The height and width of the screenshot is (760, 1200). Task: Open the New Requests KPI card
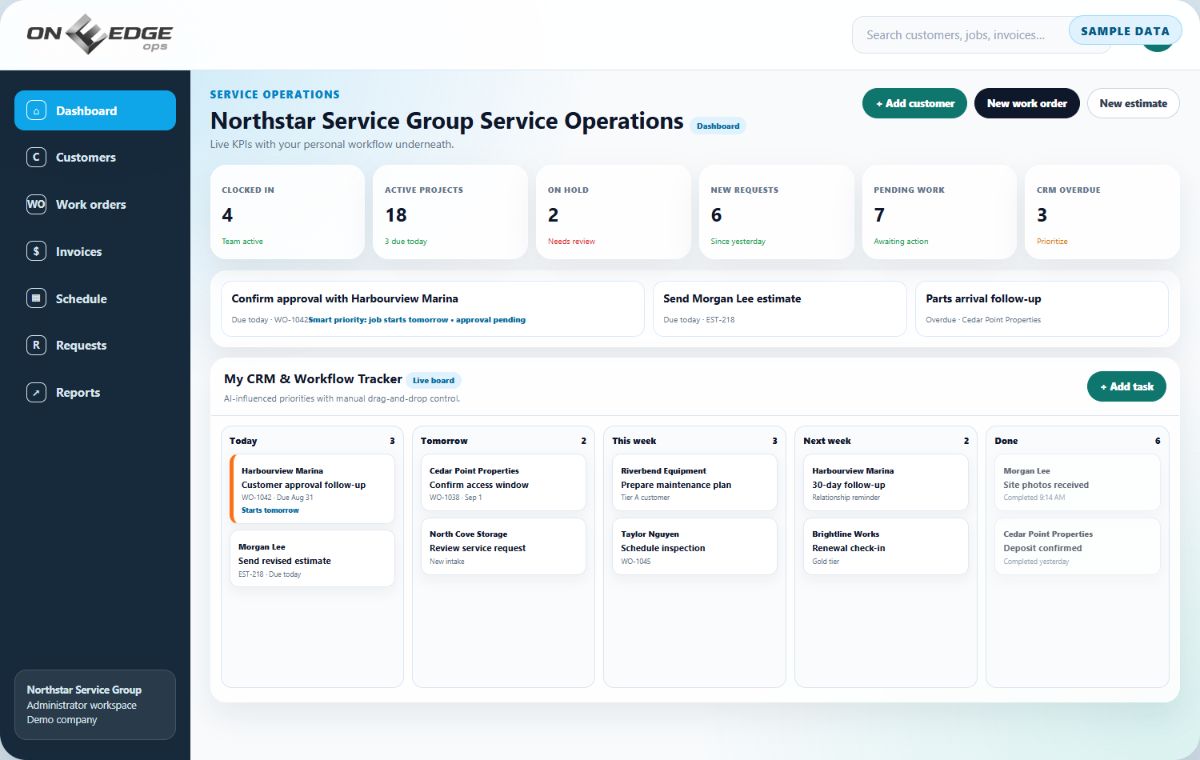[x=776, y=212]
